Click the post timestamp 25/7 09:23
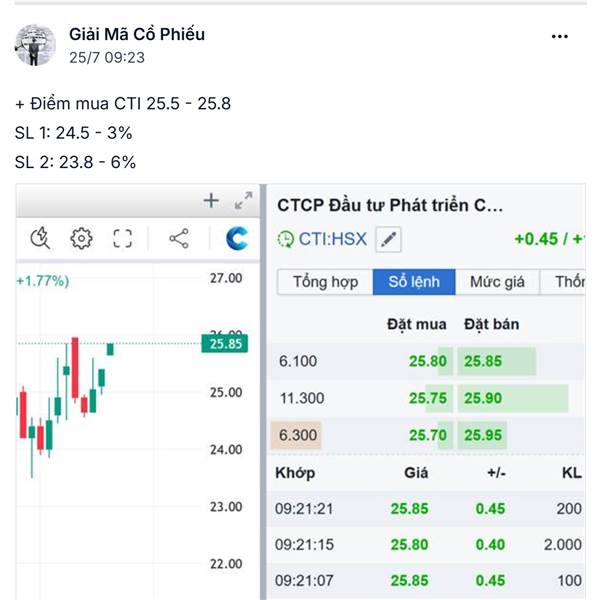The height and width of the screenshot is (600, 600). [x=107, y=58]
